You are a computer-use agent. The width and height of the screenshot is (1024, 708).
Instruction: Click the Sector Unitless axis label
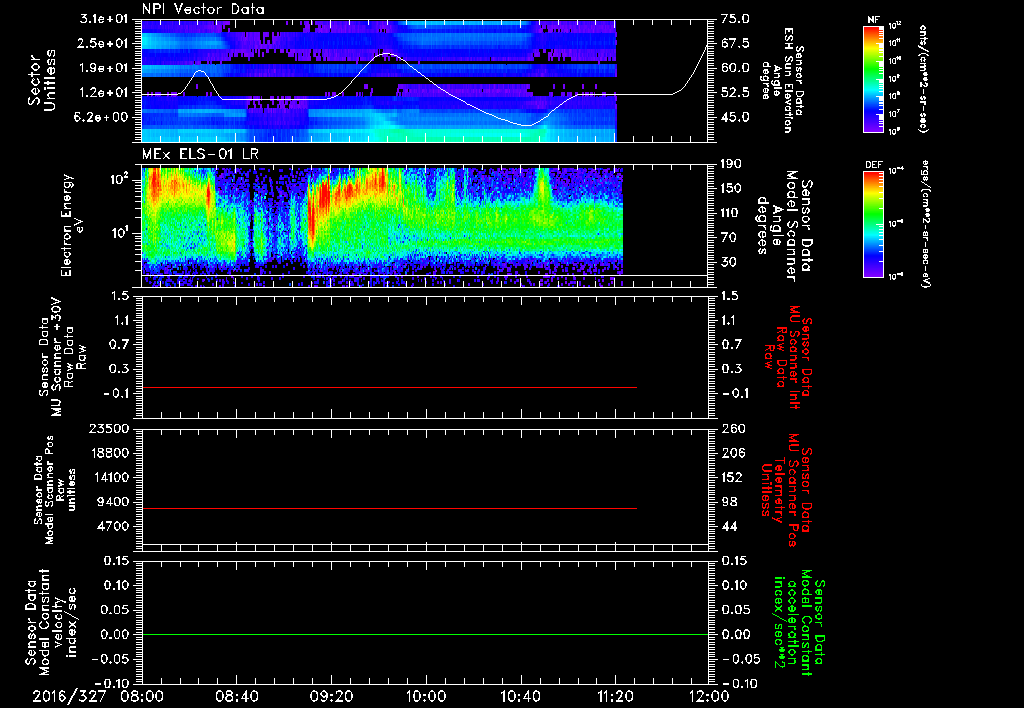42,80
